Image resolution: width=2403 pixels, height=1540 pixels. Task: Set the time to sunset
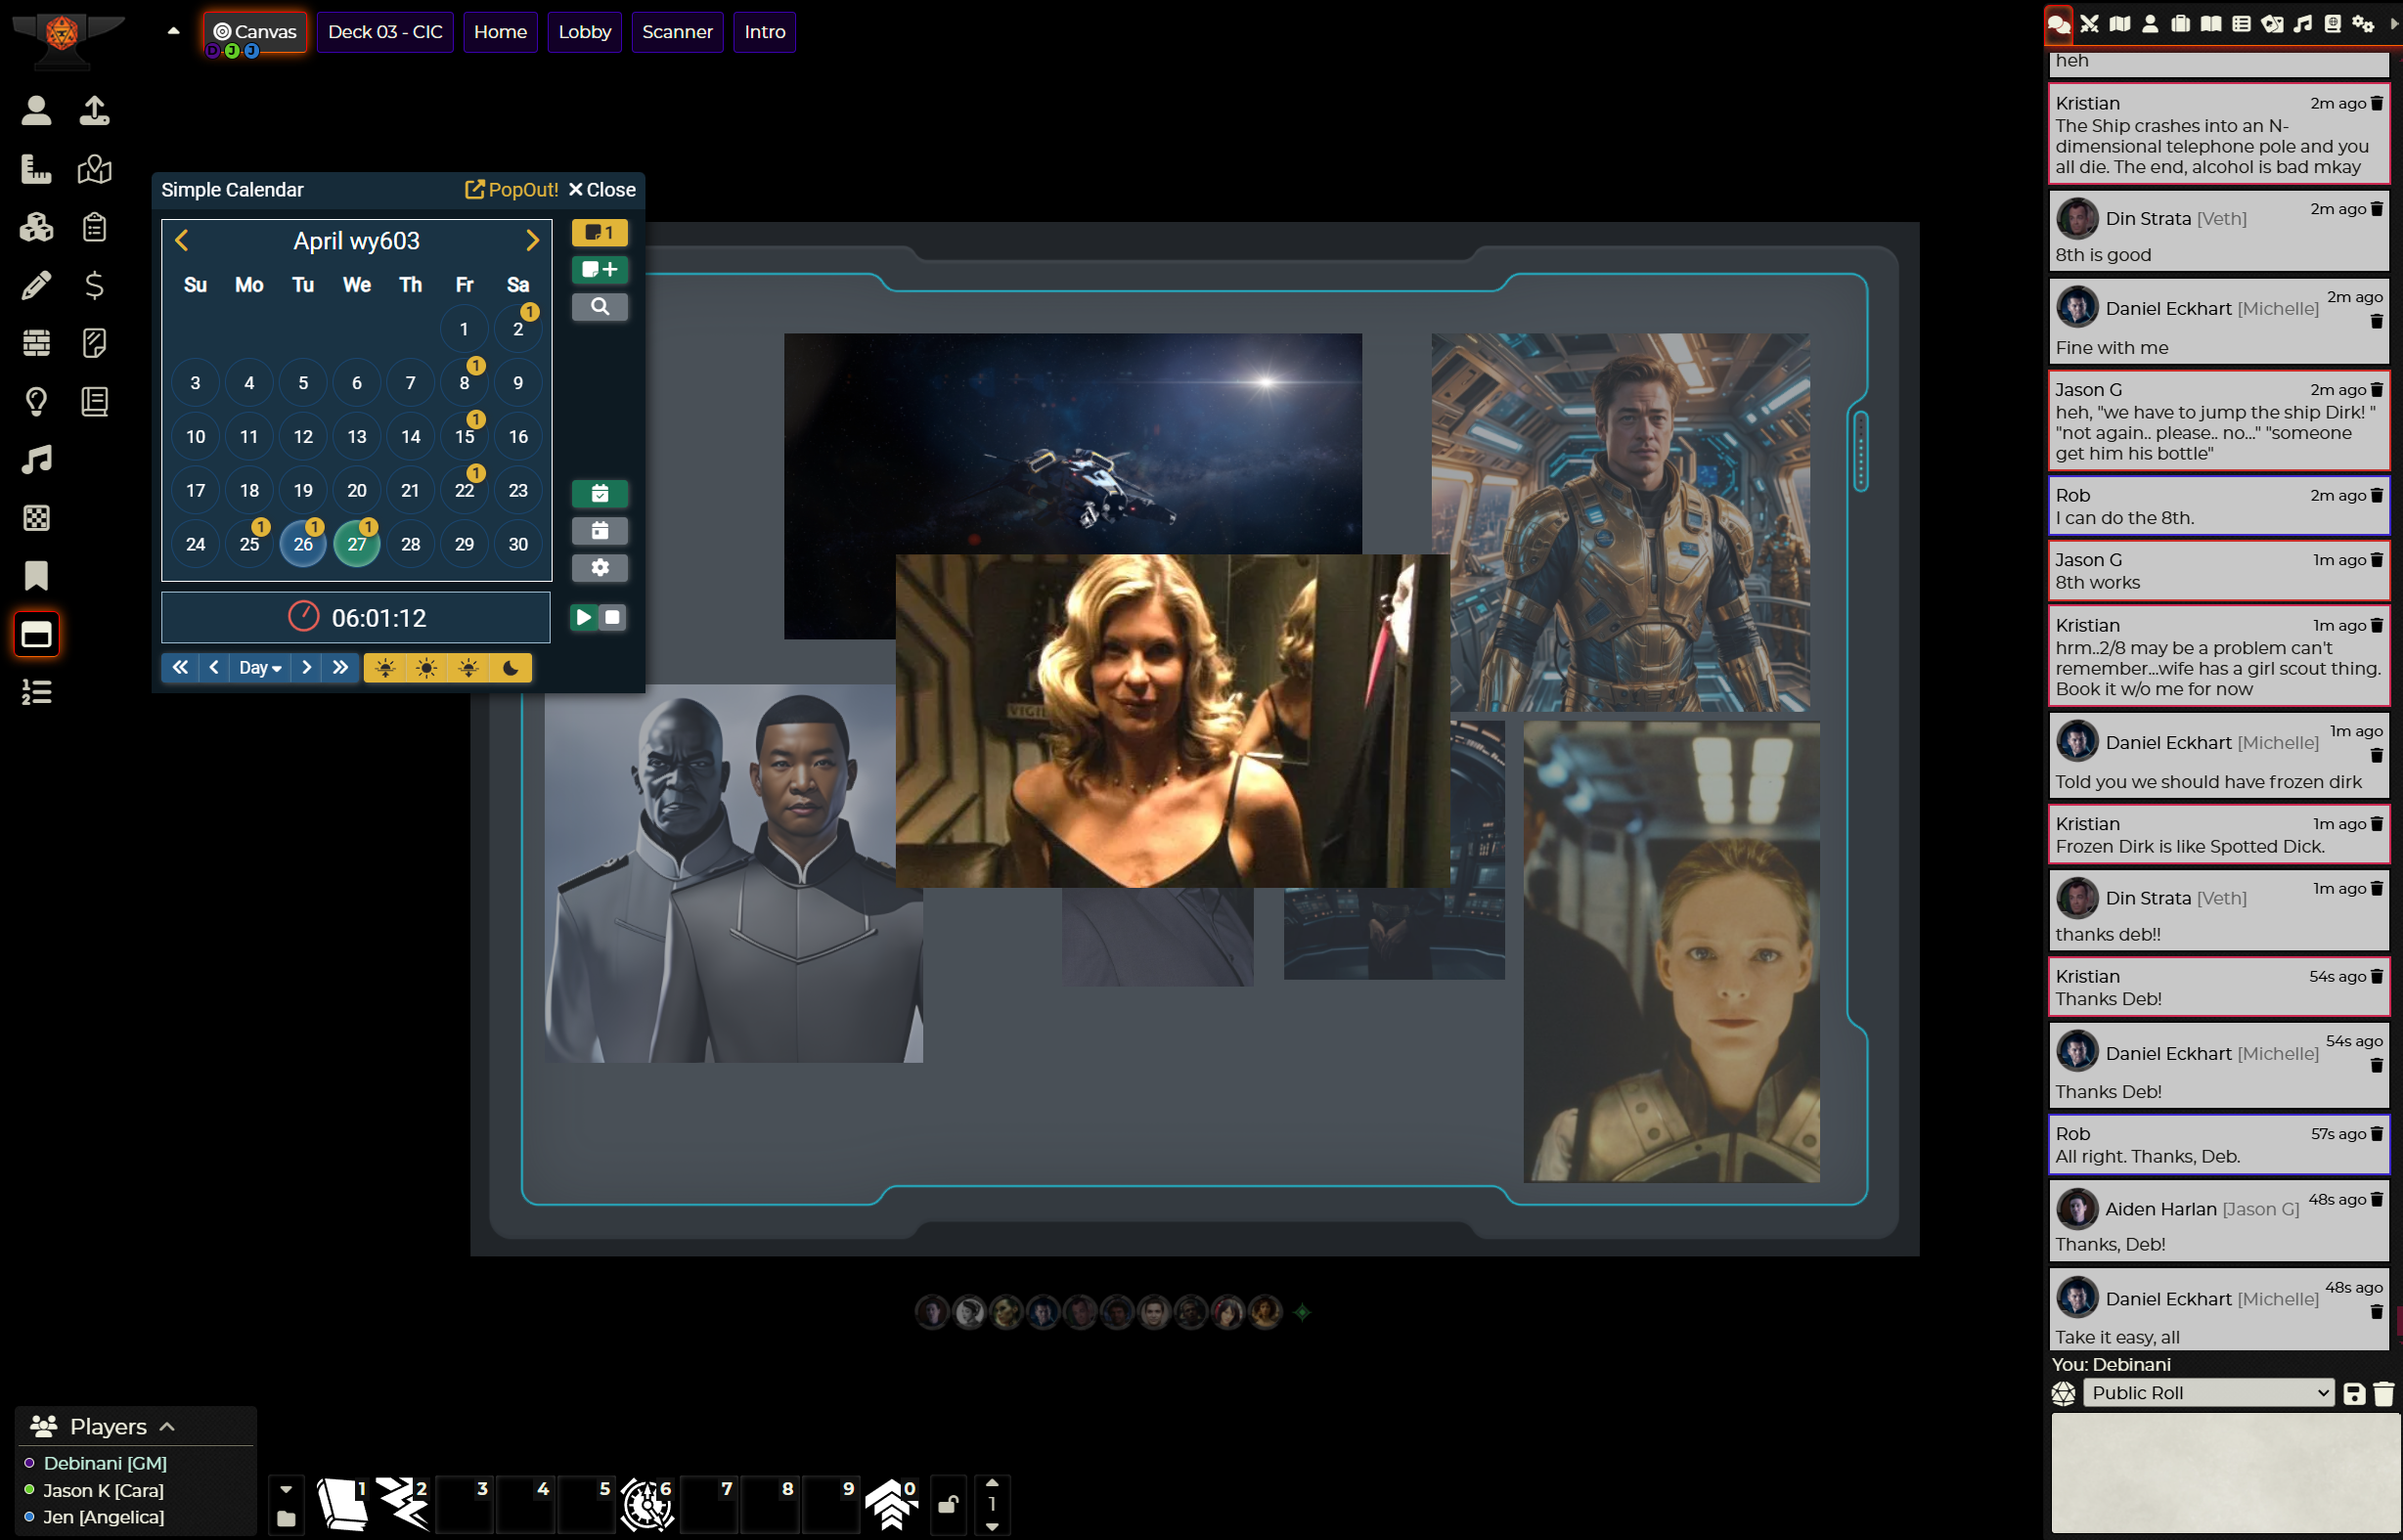tap(469, 668)
